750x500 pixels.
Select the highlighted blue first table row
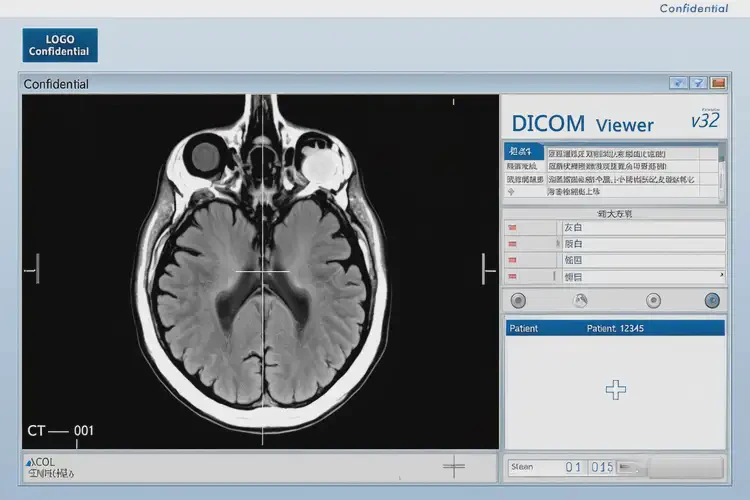(x=524, y=151)
